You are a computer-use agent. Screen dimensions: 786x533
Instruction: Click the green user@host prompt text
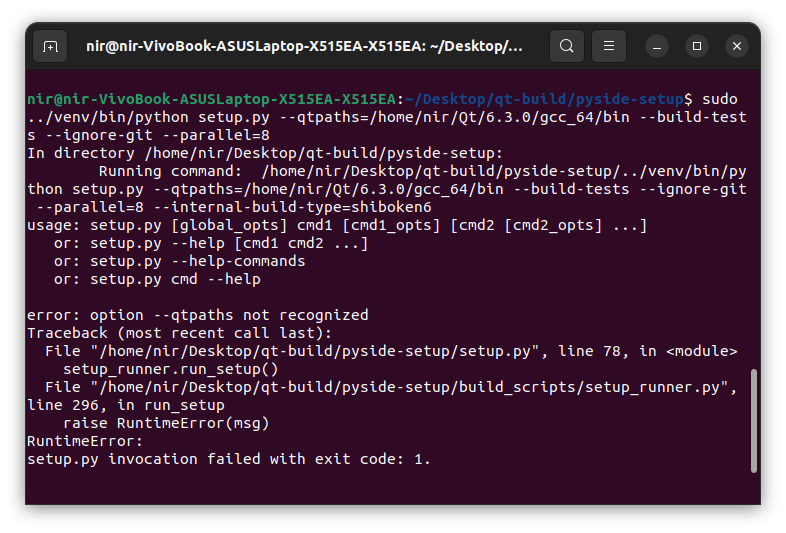(x=211, y=99)
